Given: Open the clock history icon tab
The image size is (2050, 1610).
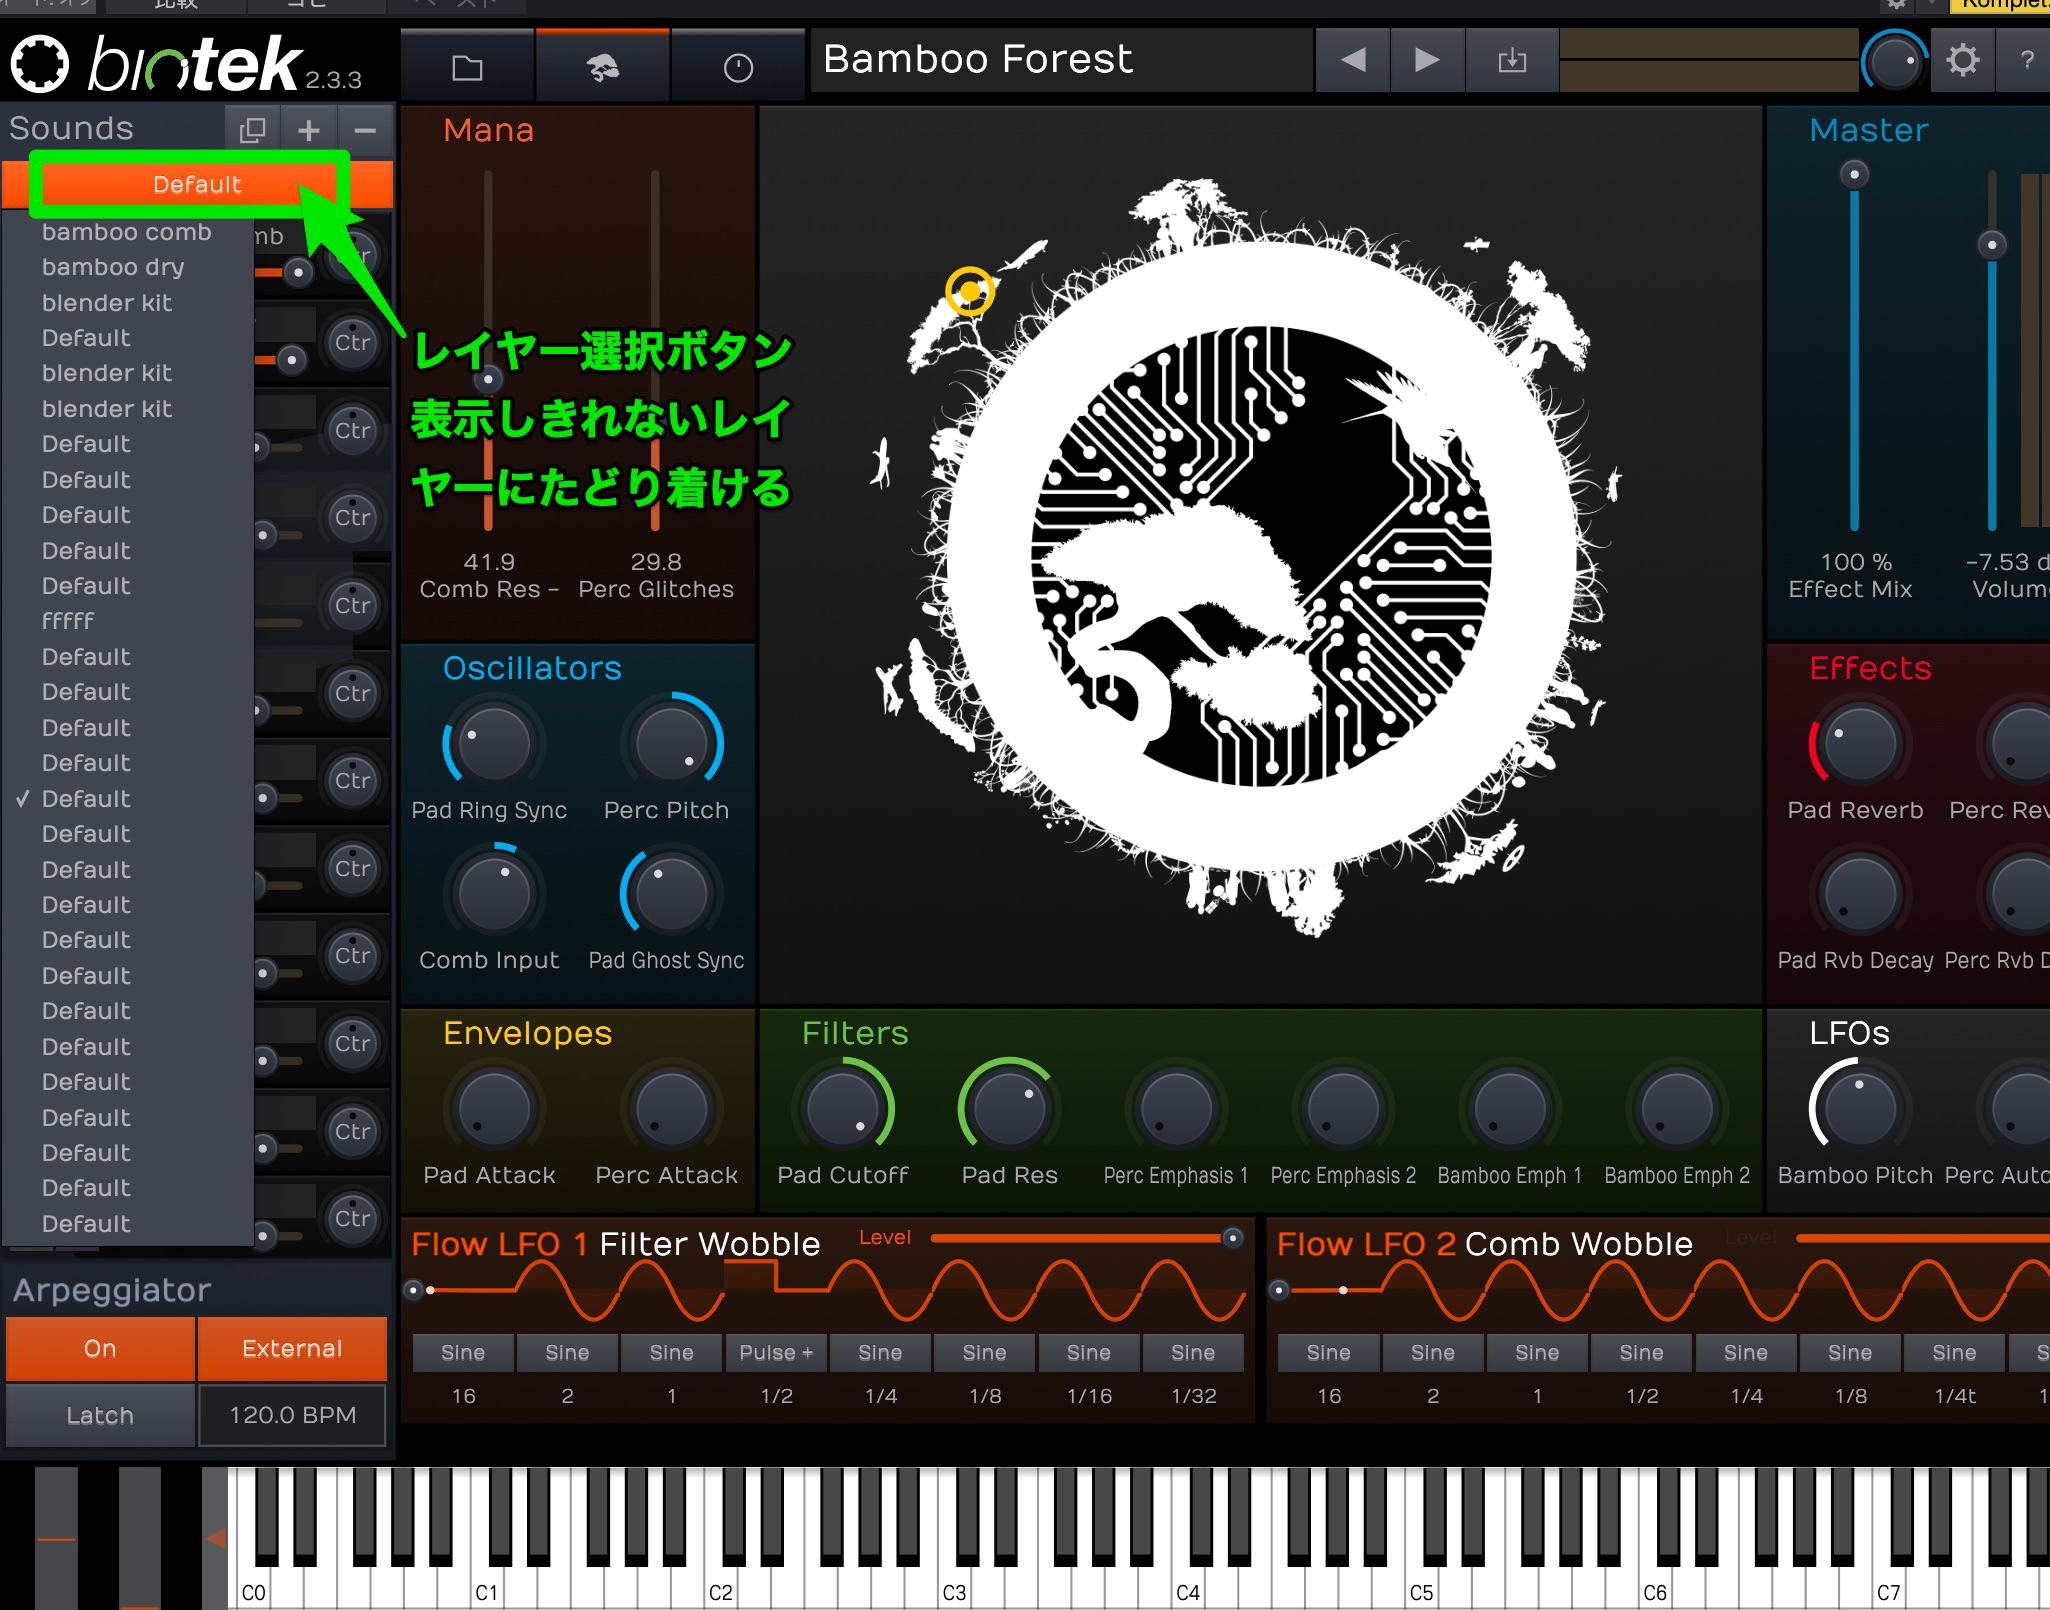Looking at the screenshot, I should click(738, 67).
